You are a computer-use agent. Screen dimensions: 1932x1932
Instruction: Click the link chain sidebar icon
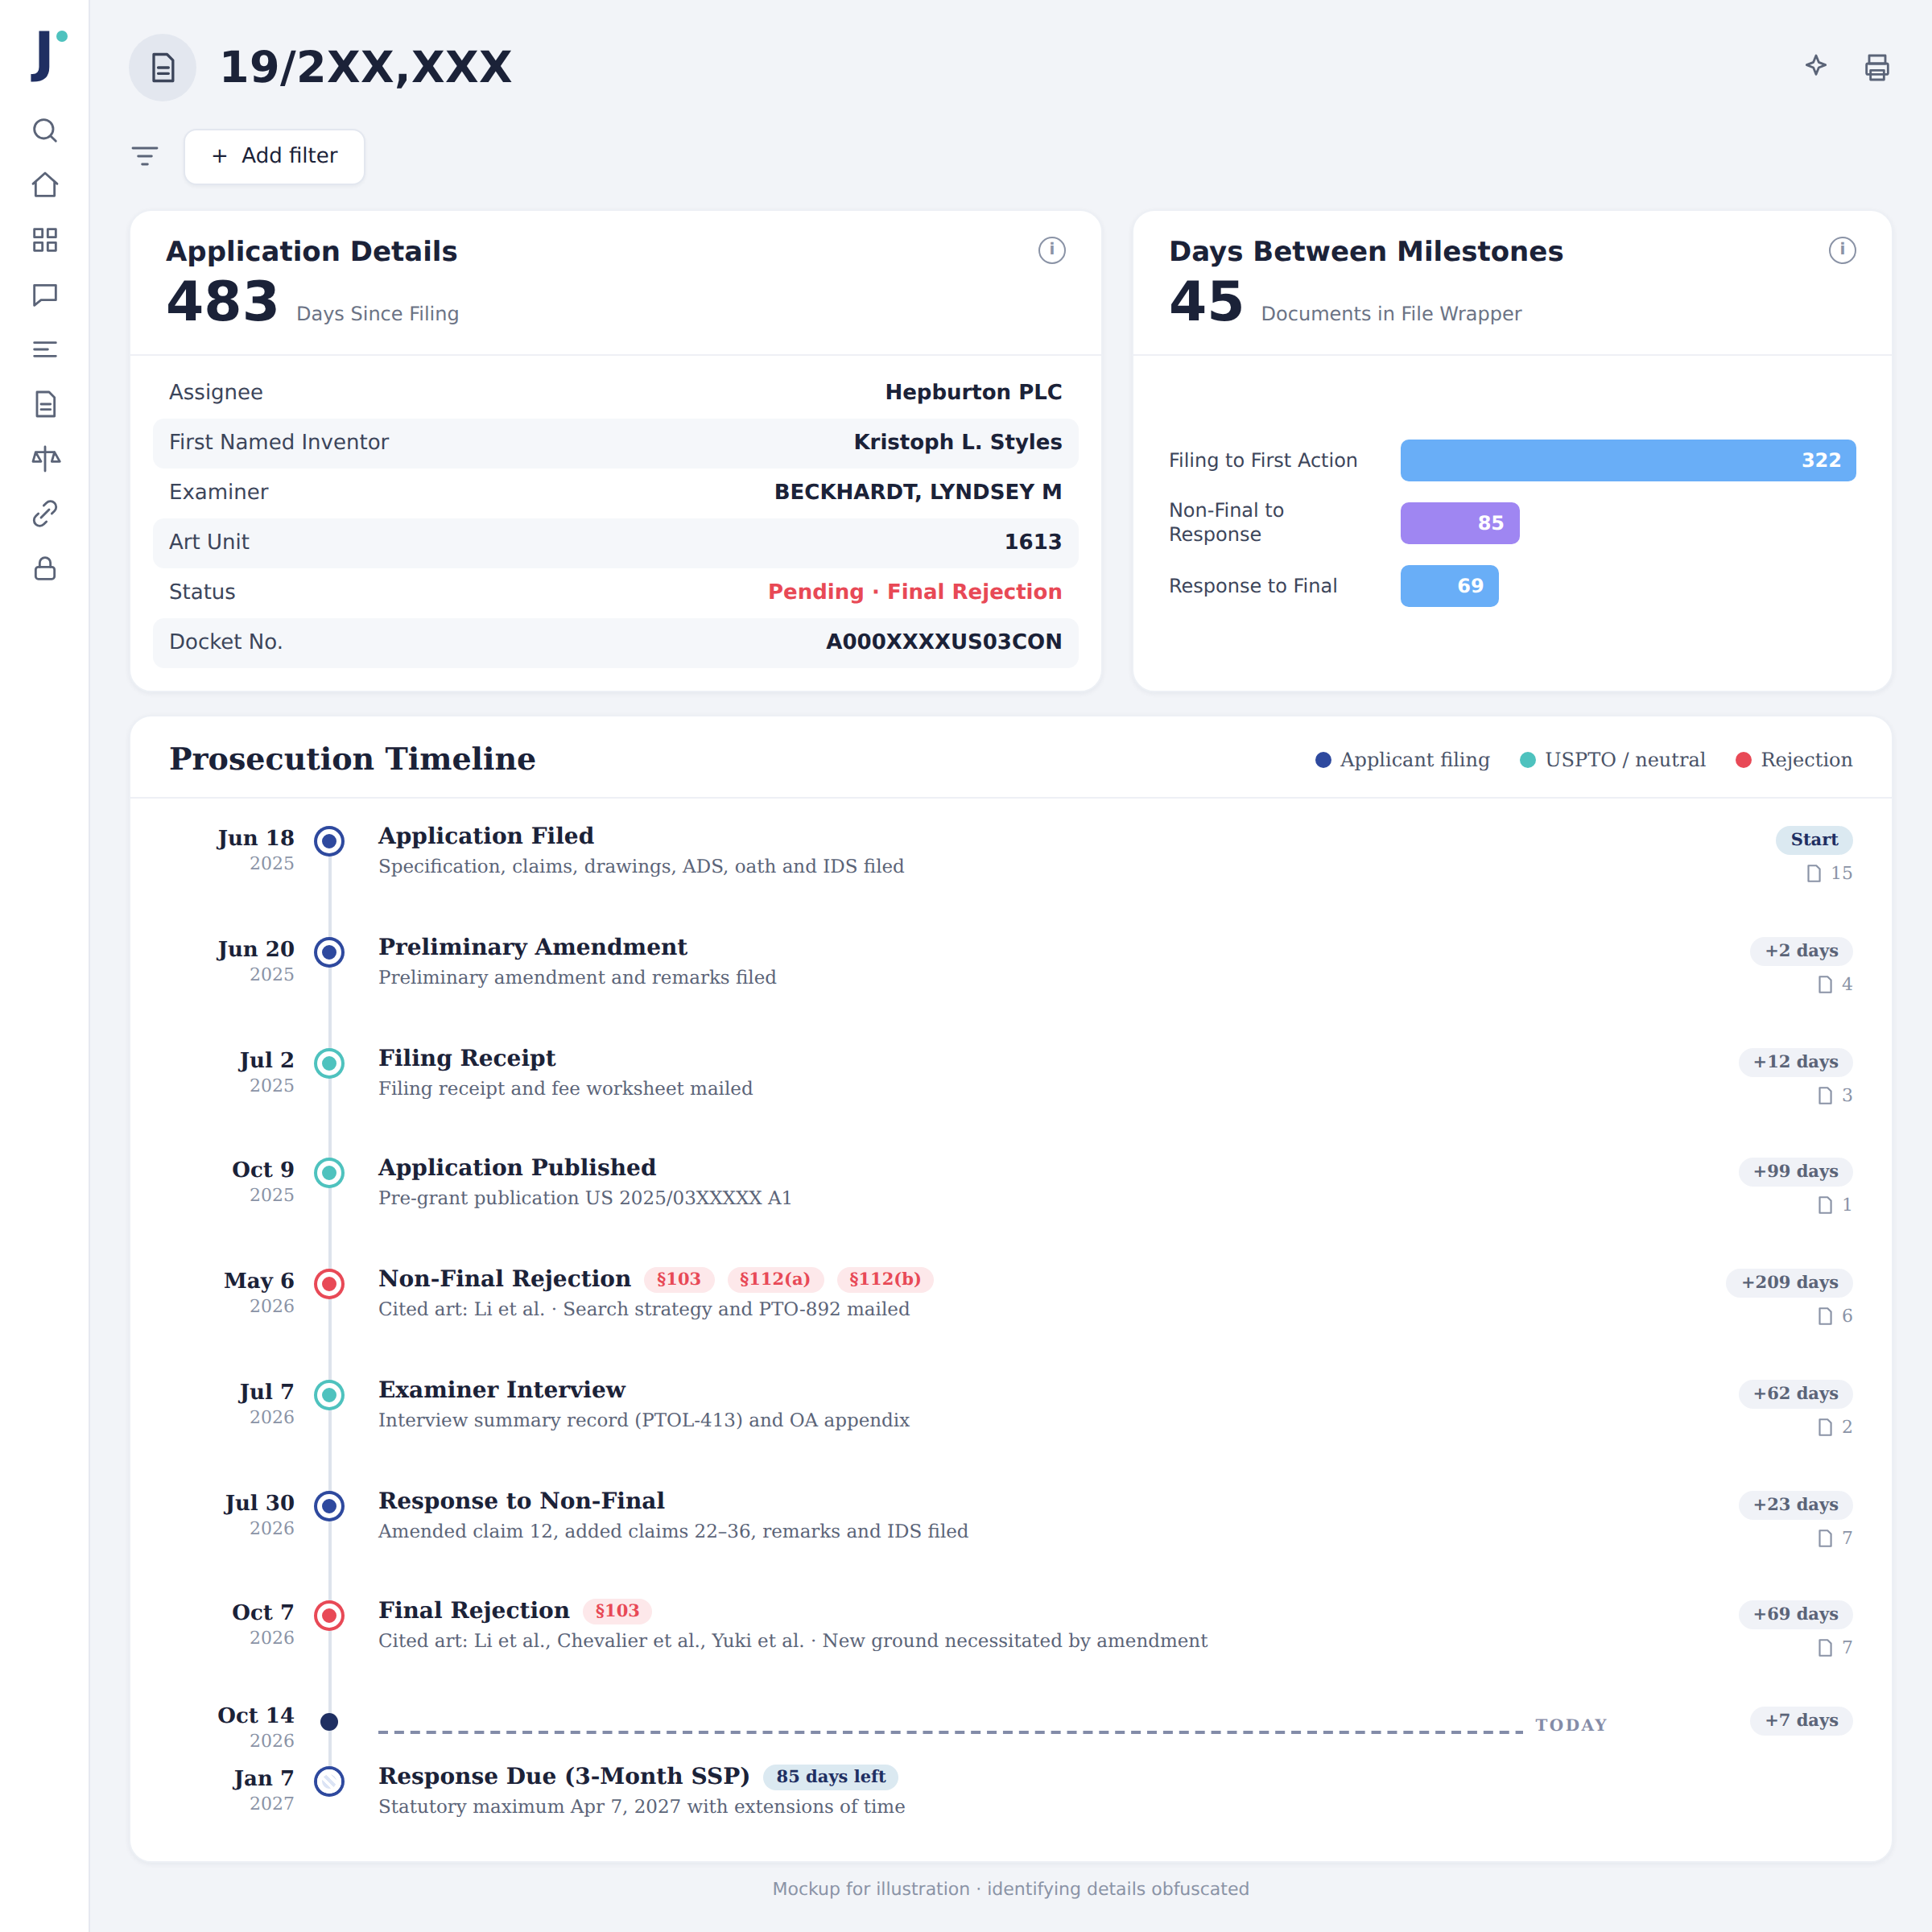[x=45, y=514]
